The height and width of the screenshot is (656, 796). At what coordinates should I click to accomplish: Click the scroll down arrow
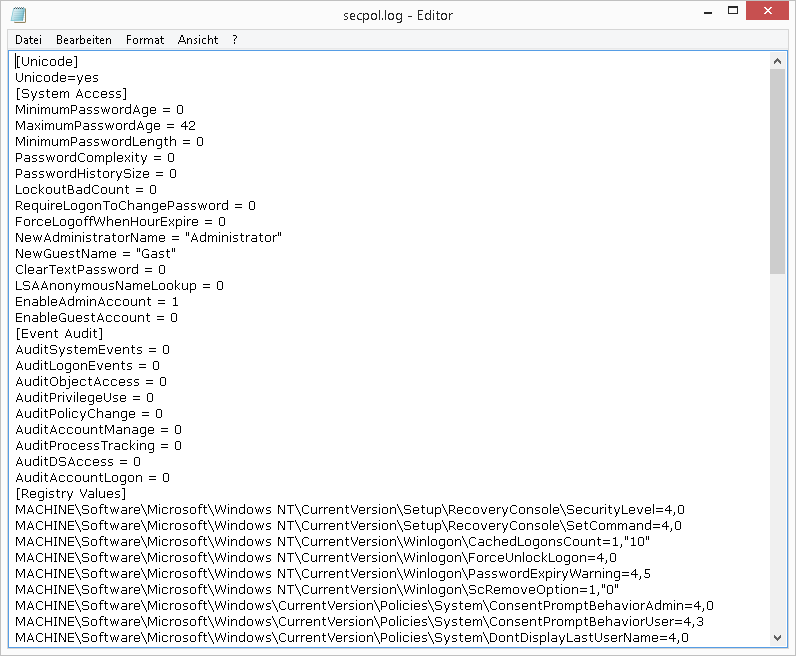tap(778, 638)
